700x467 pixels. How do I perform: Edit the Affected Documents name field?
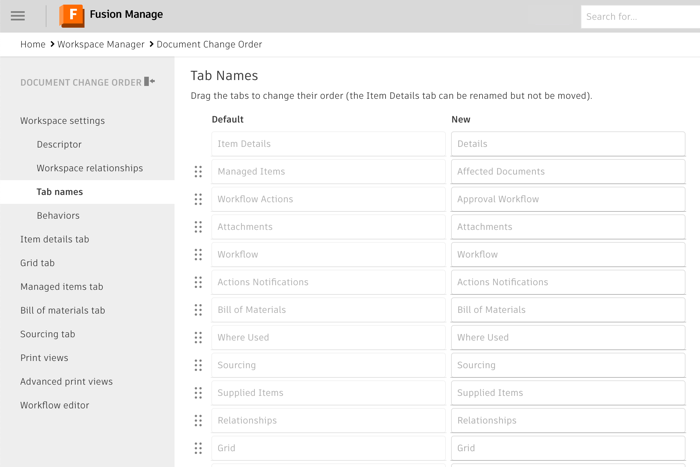tap(568, 171)
